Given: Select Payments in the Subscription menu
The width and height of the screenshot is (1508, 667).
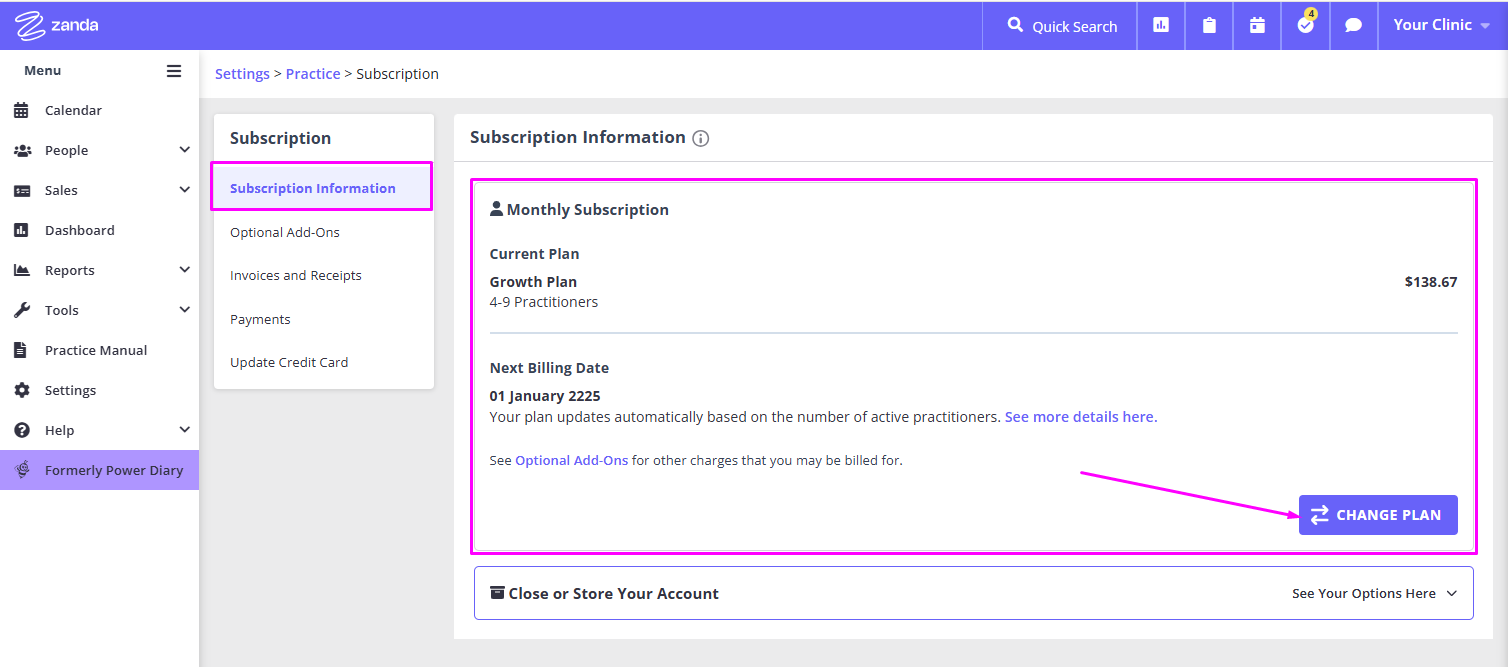Looking at the screenshot, I should 260,318.
